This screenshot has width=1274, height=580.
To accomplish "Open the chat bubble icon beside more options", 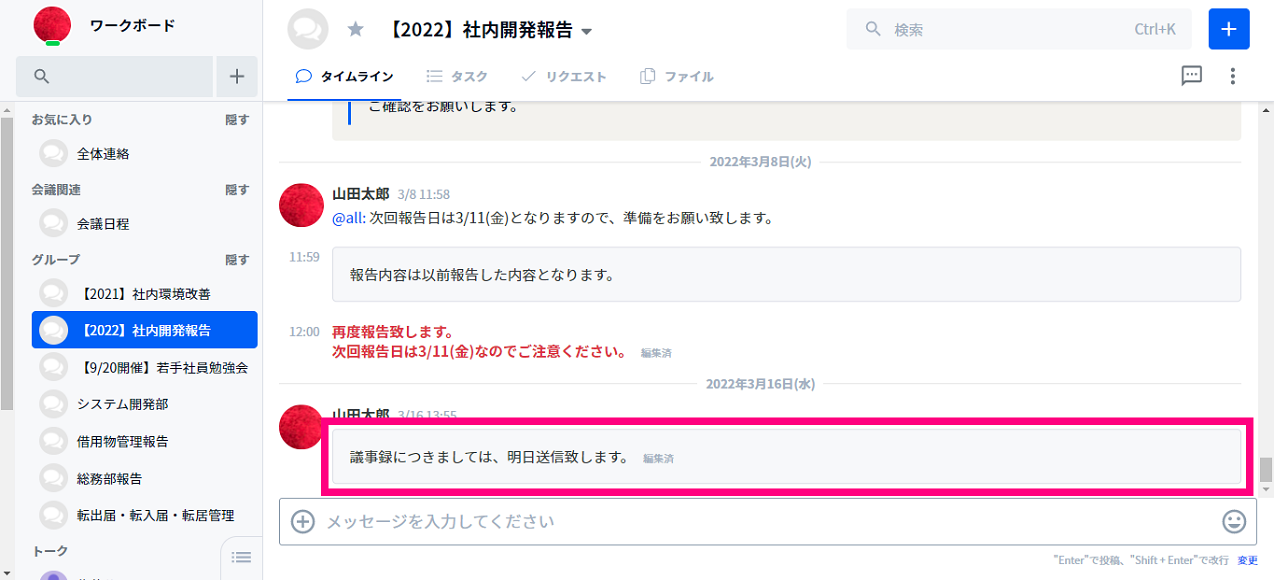I will pos(1191,76).
